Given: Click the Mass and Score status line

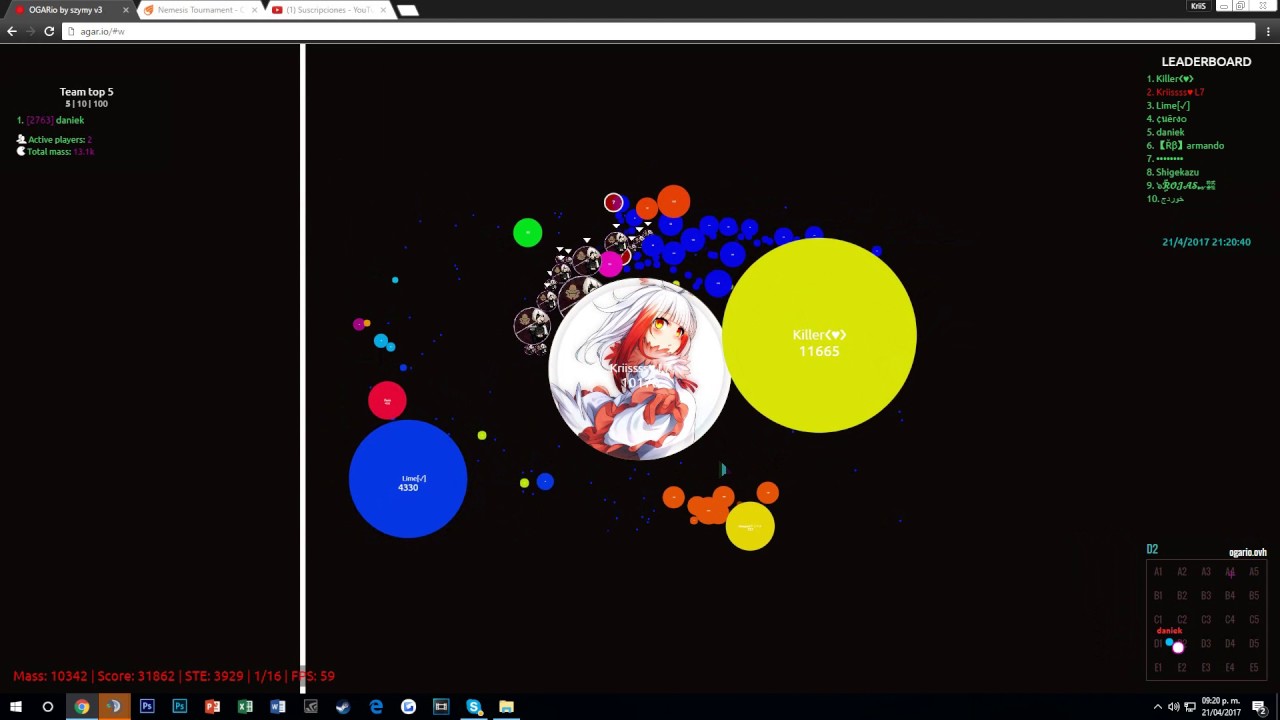Looking at the screenshot, I should [x=174, y=677].
